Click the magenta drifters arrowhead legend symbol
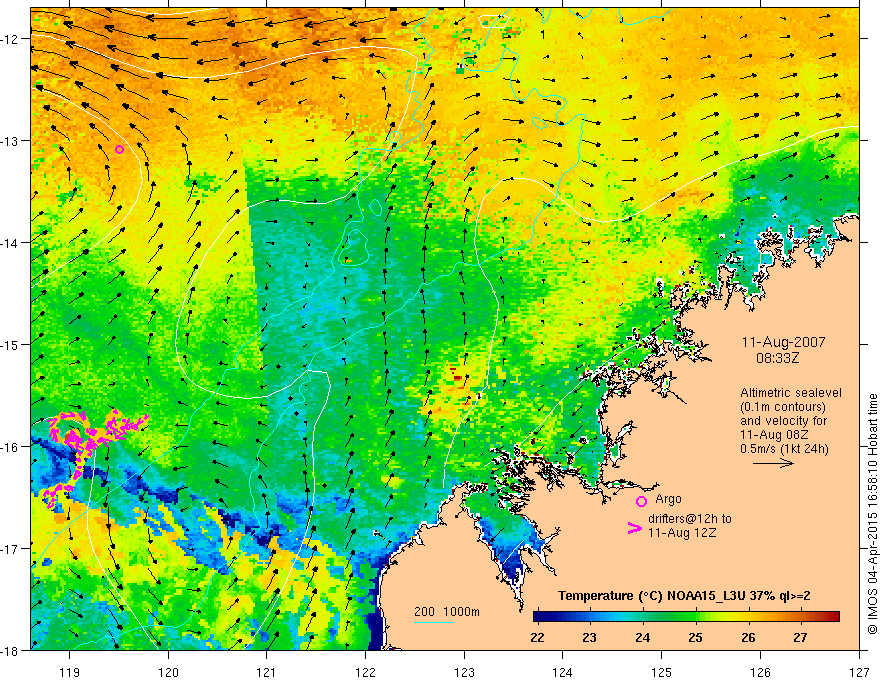This screenshot has width=880, height=680. (x=635, y=527)
